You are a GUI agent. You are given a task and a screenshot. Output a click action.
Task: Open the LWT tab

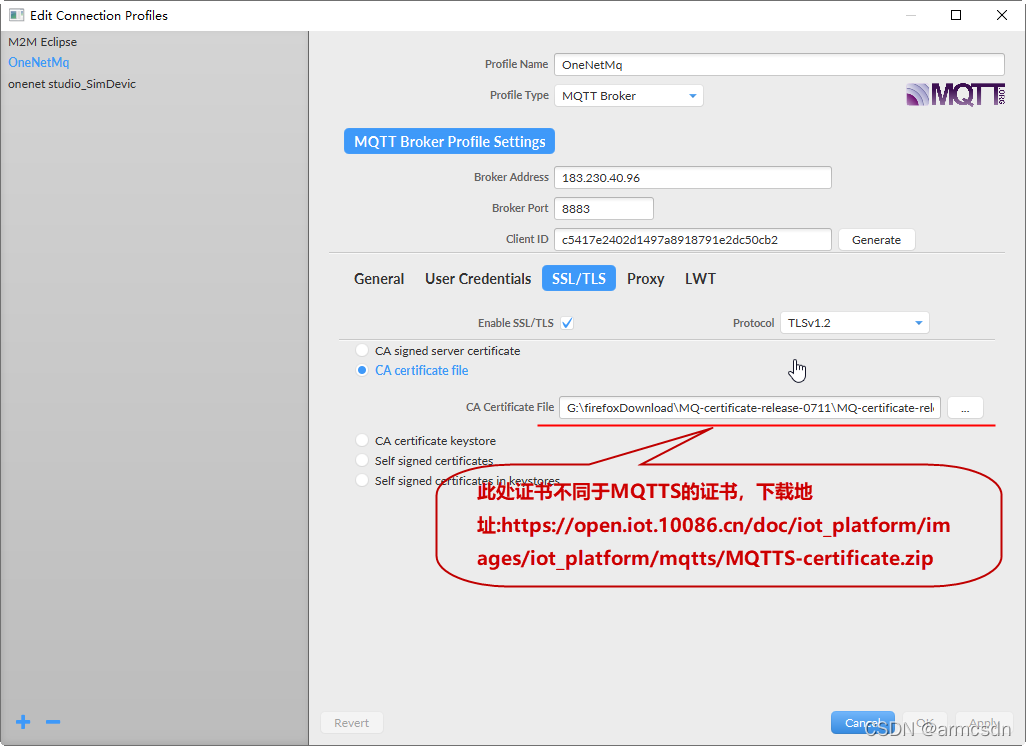[x=700, y=279]
